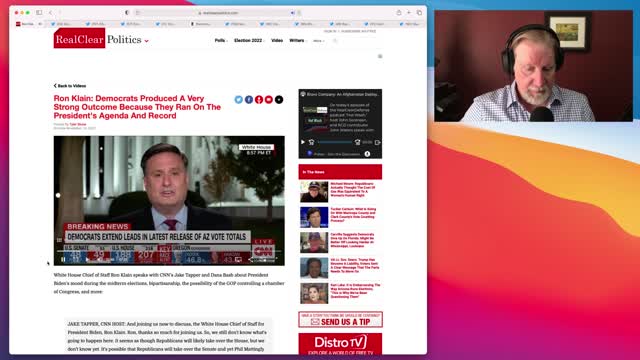Switch to the last Twitter tab

click(410, 24)
